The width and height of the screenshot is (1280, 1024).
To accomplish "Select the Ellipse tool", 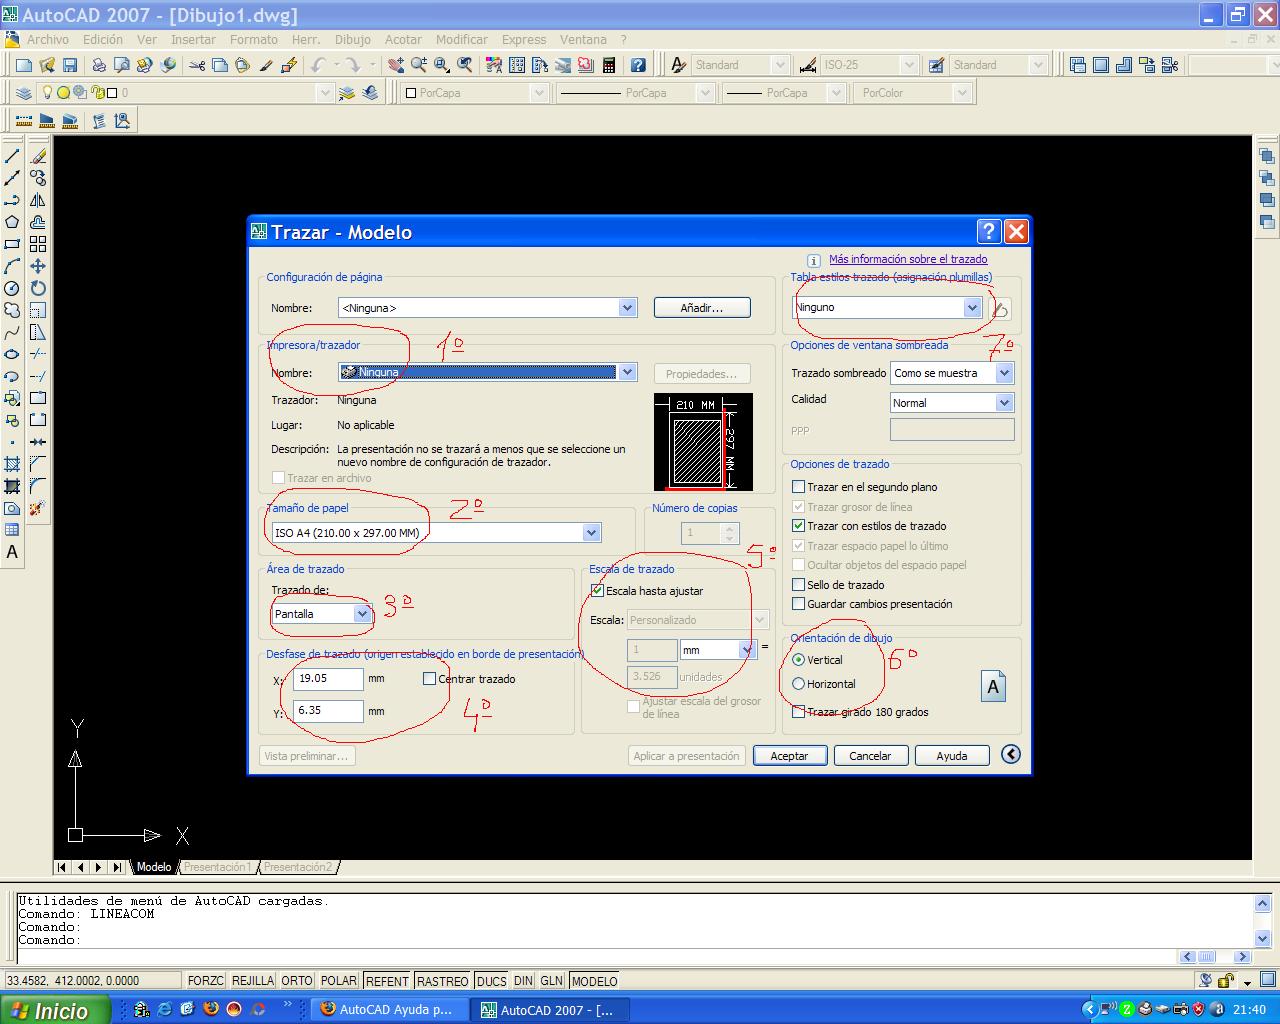I will click(13, 354).
